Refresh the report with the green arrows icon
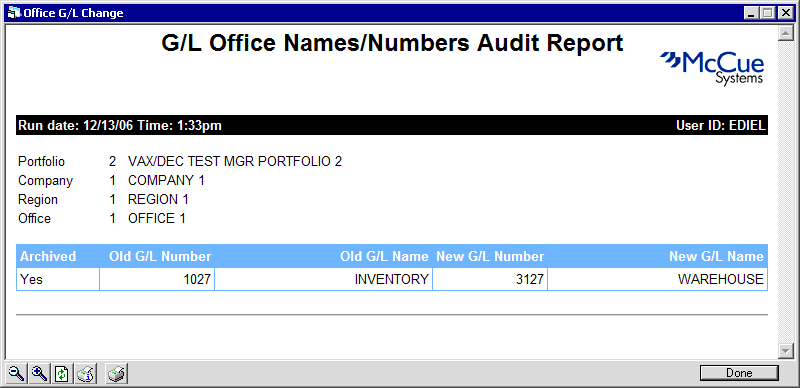The height and width of the screenshot is (388, 800). 62,374
